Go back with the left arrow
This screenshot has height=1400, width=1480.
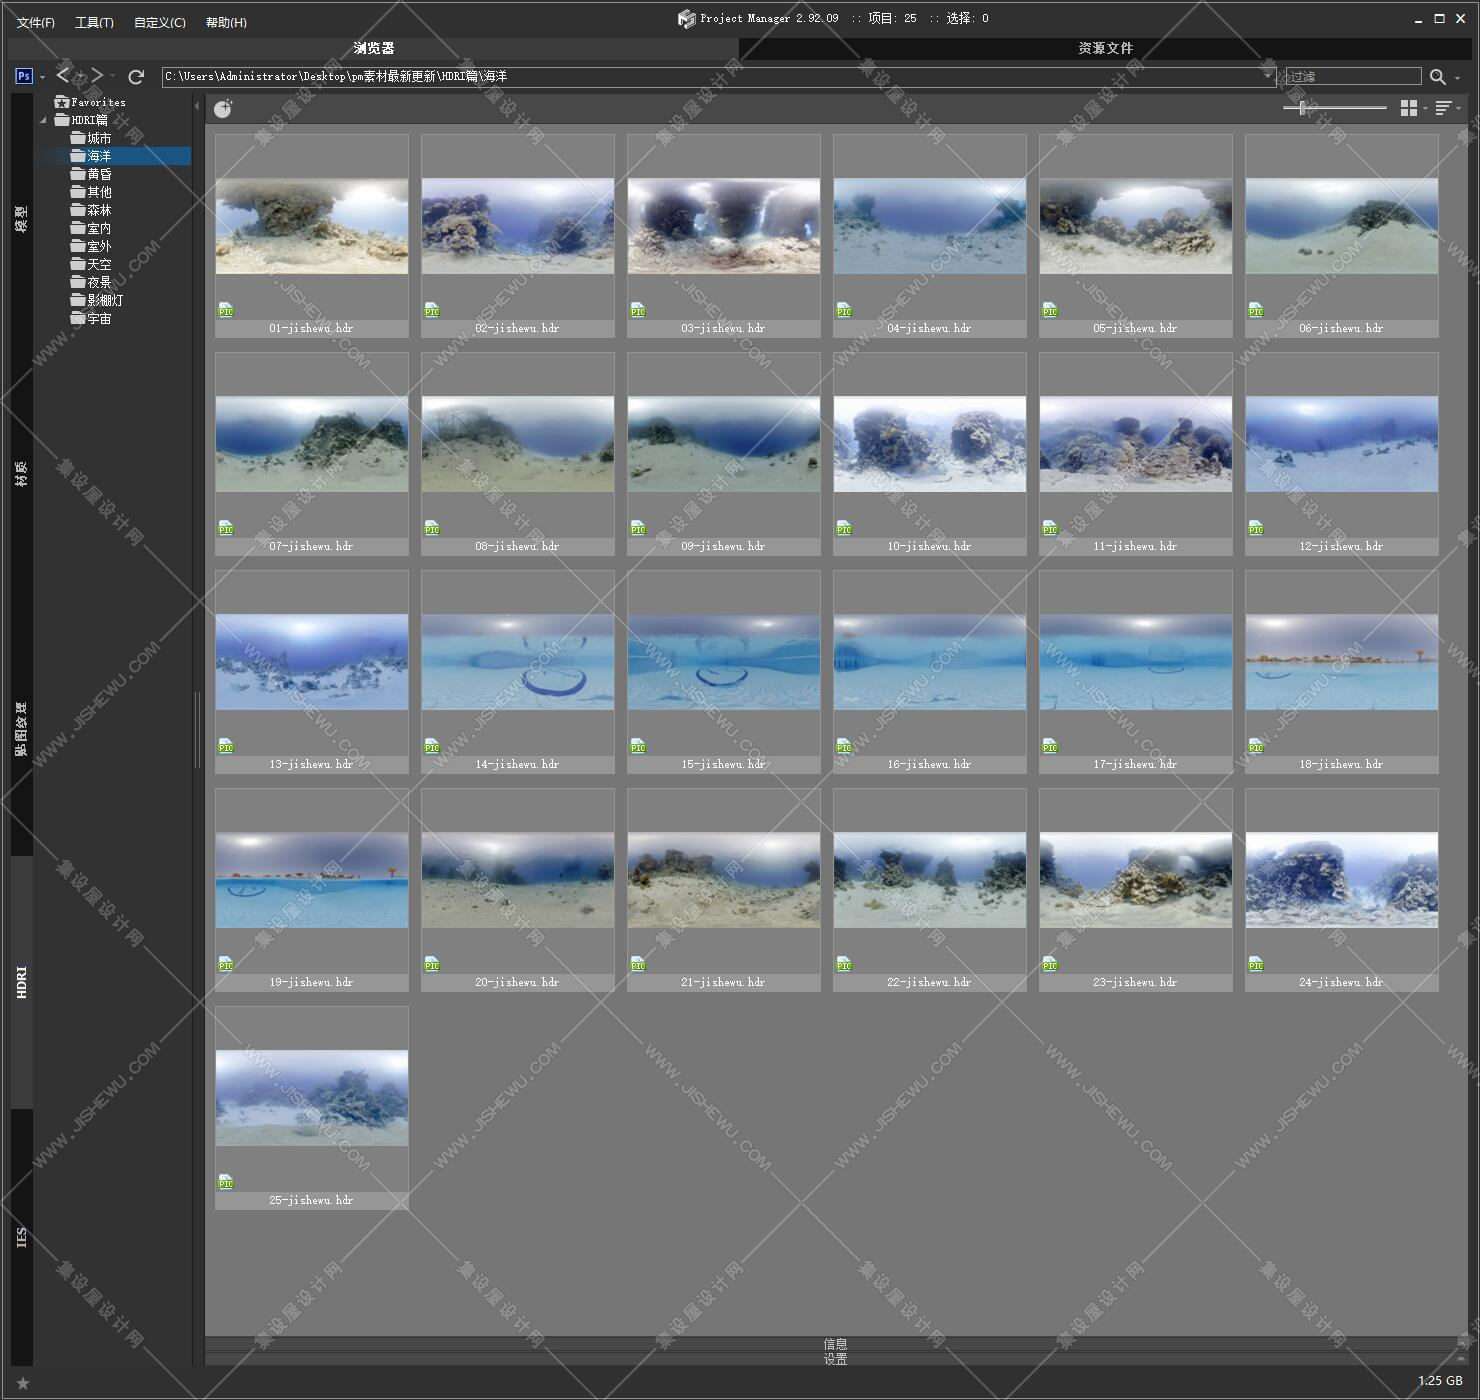click(63, 76)
